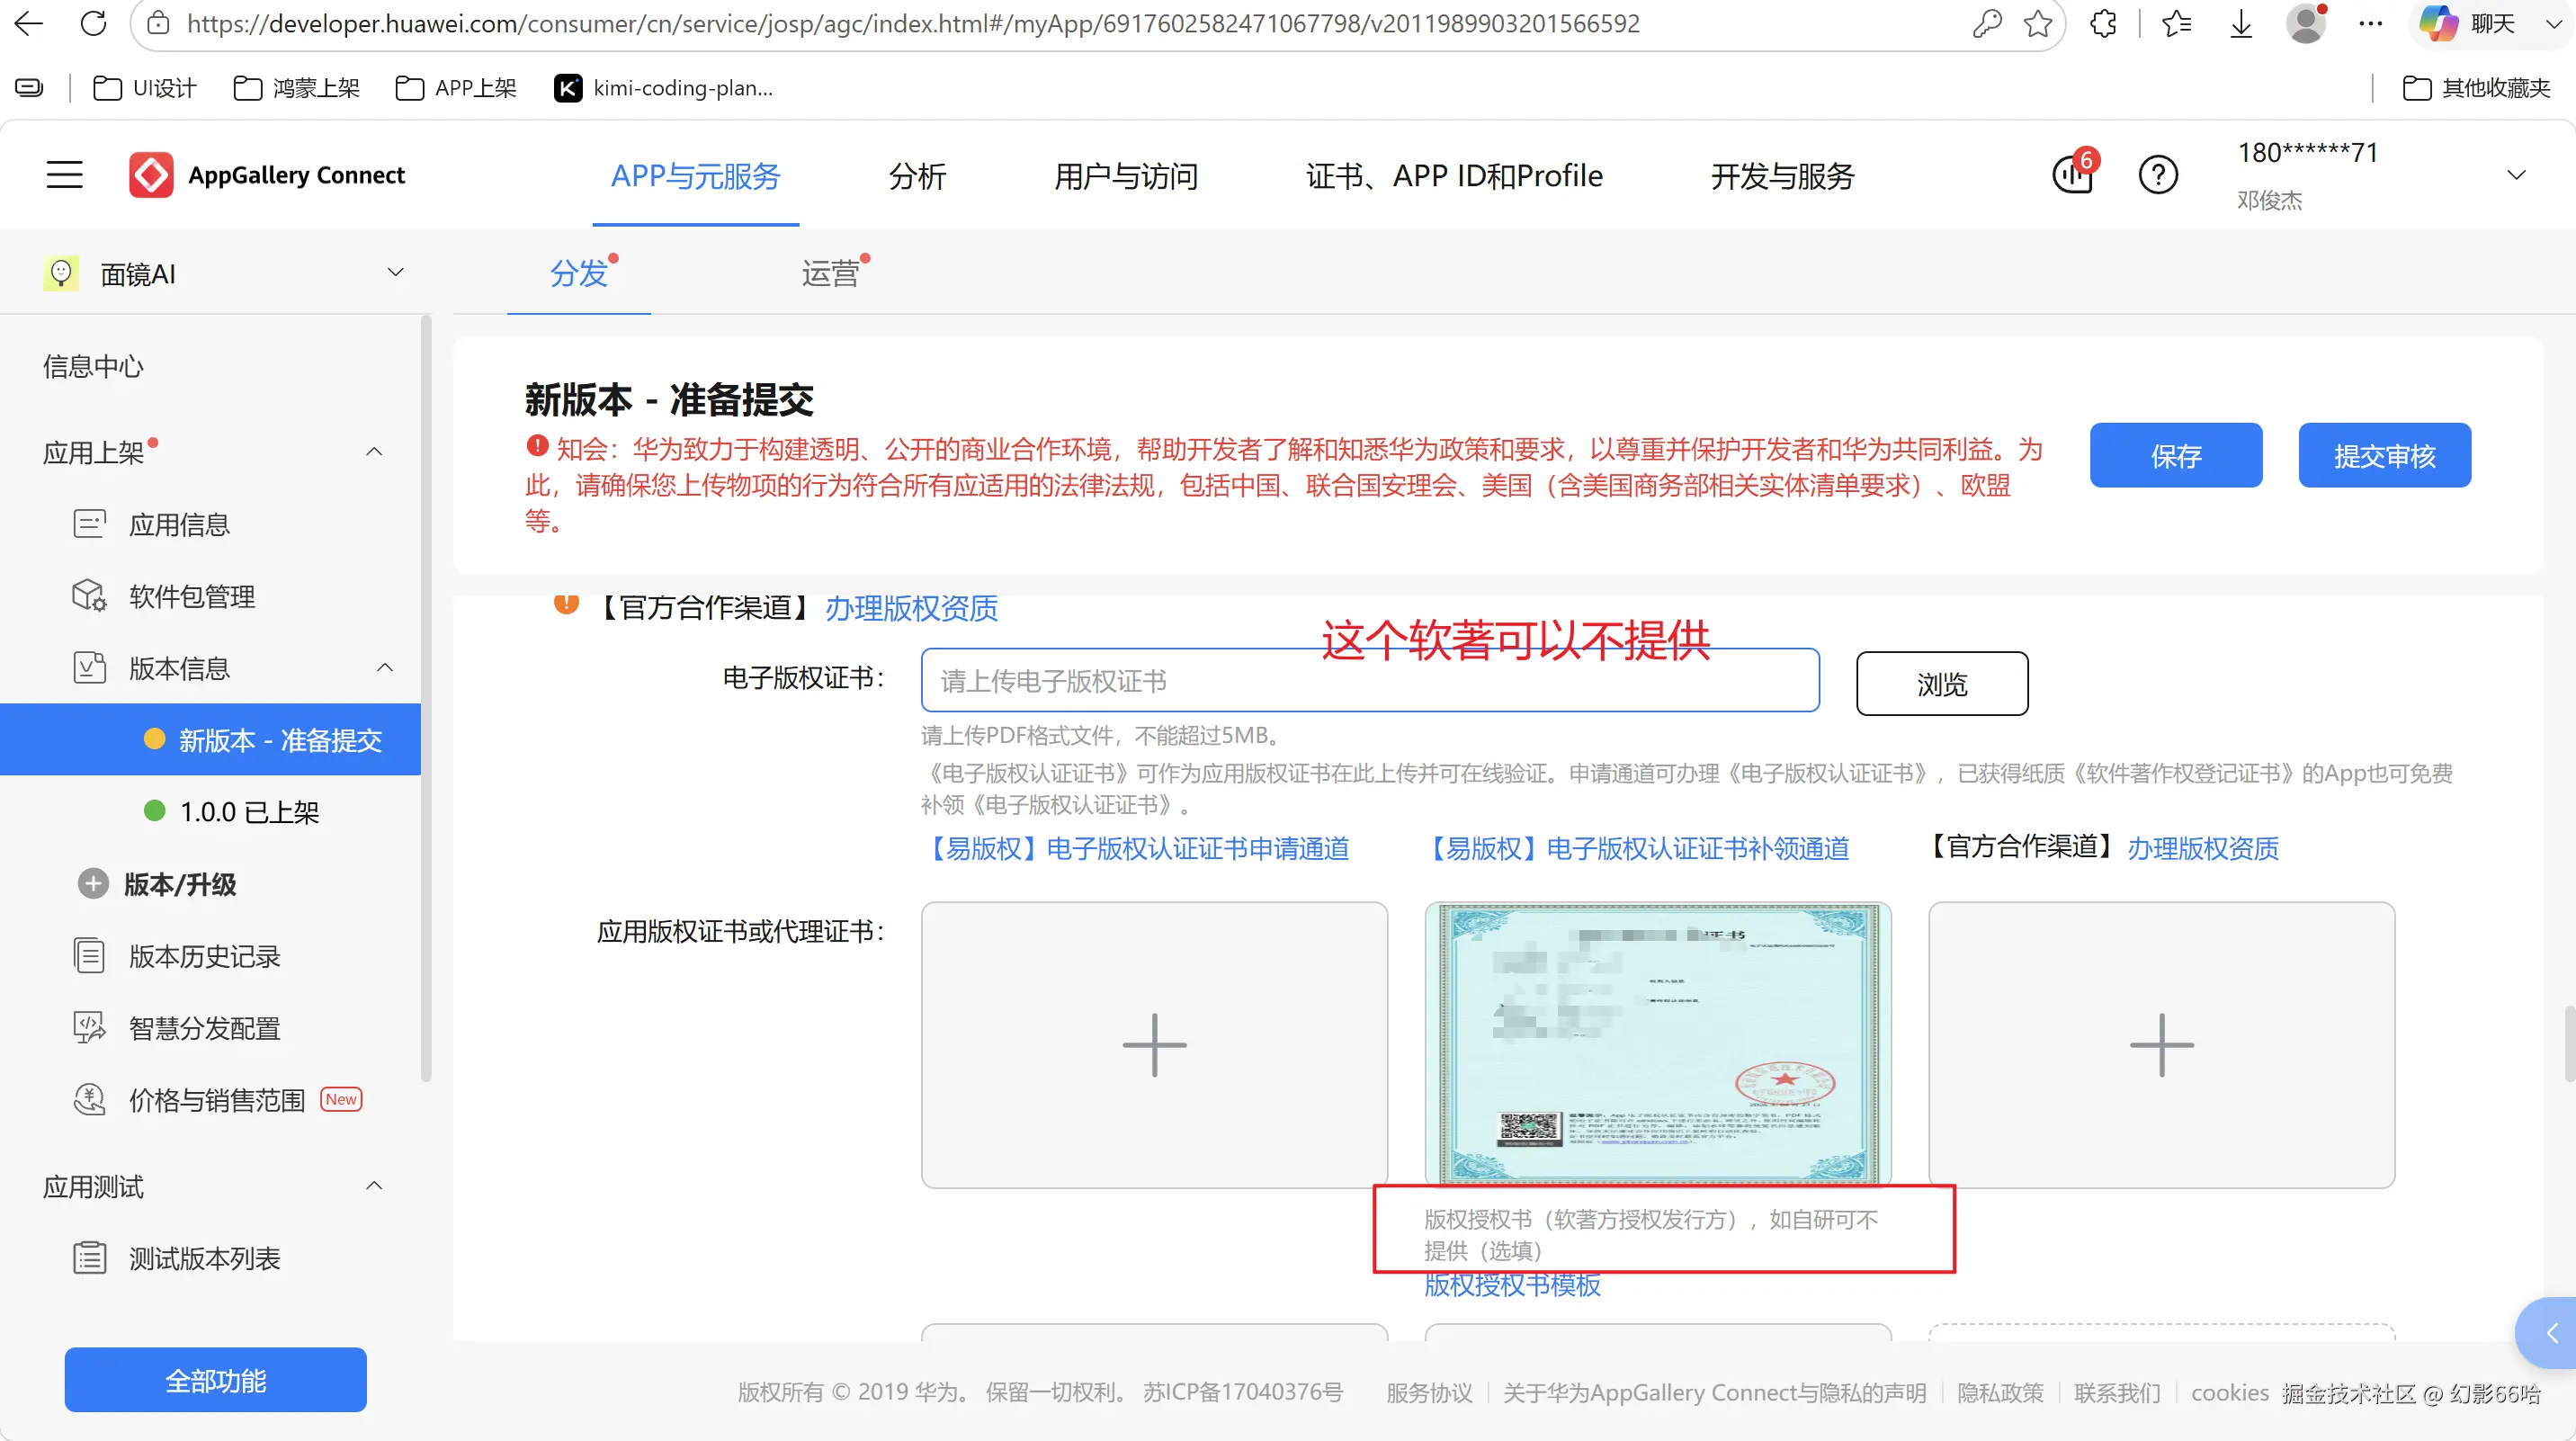This screenshot has width=2576, height=1441.
Task: Click the browser address bar URL
Action: click(913, 23)
